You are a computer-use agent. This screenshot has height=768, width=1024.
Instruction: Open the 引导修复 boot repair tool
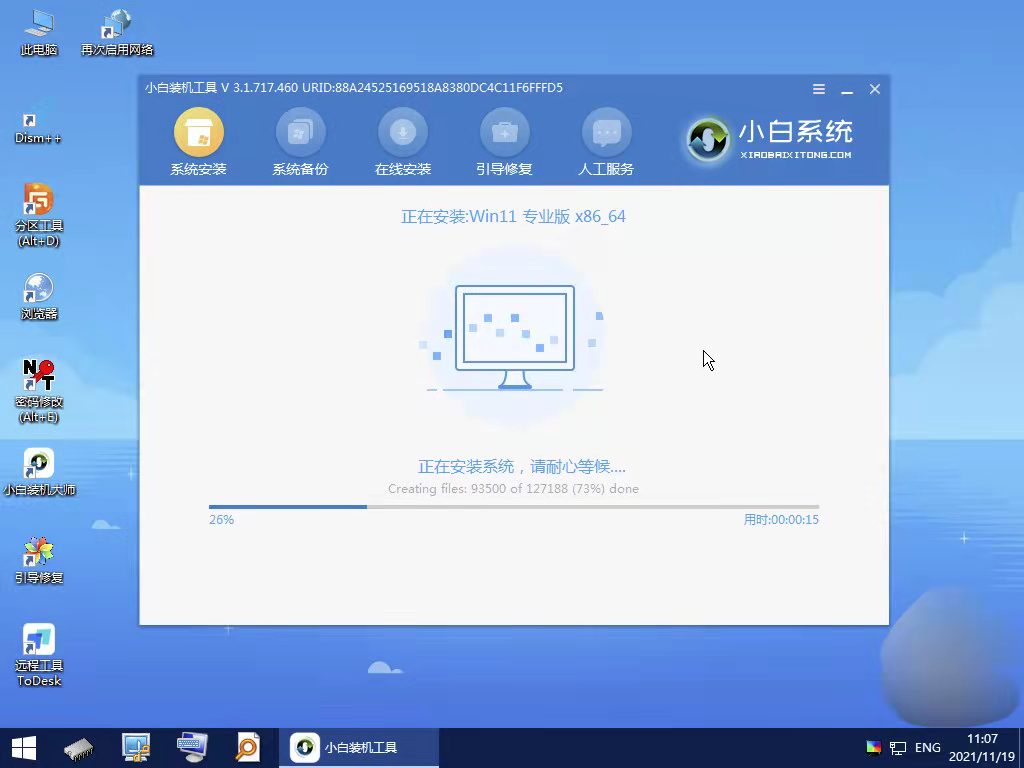click(x=504, y=133)
